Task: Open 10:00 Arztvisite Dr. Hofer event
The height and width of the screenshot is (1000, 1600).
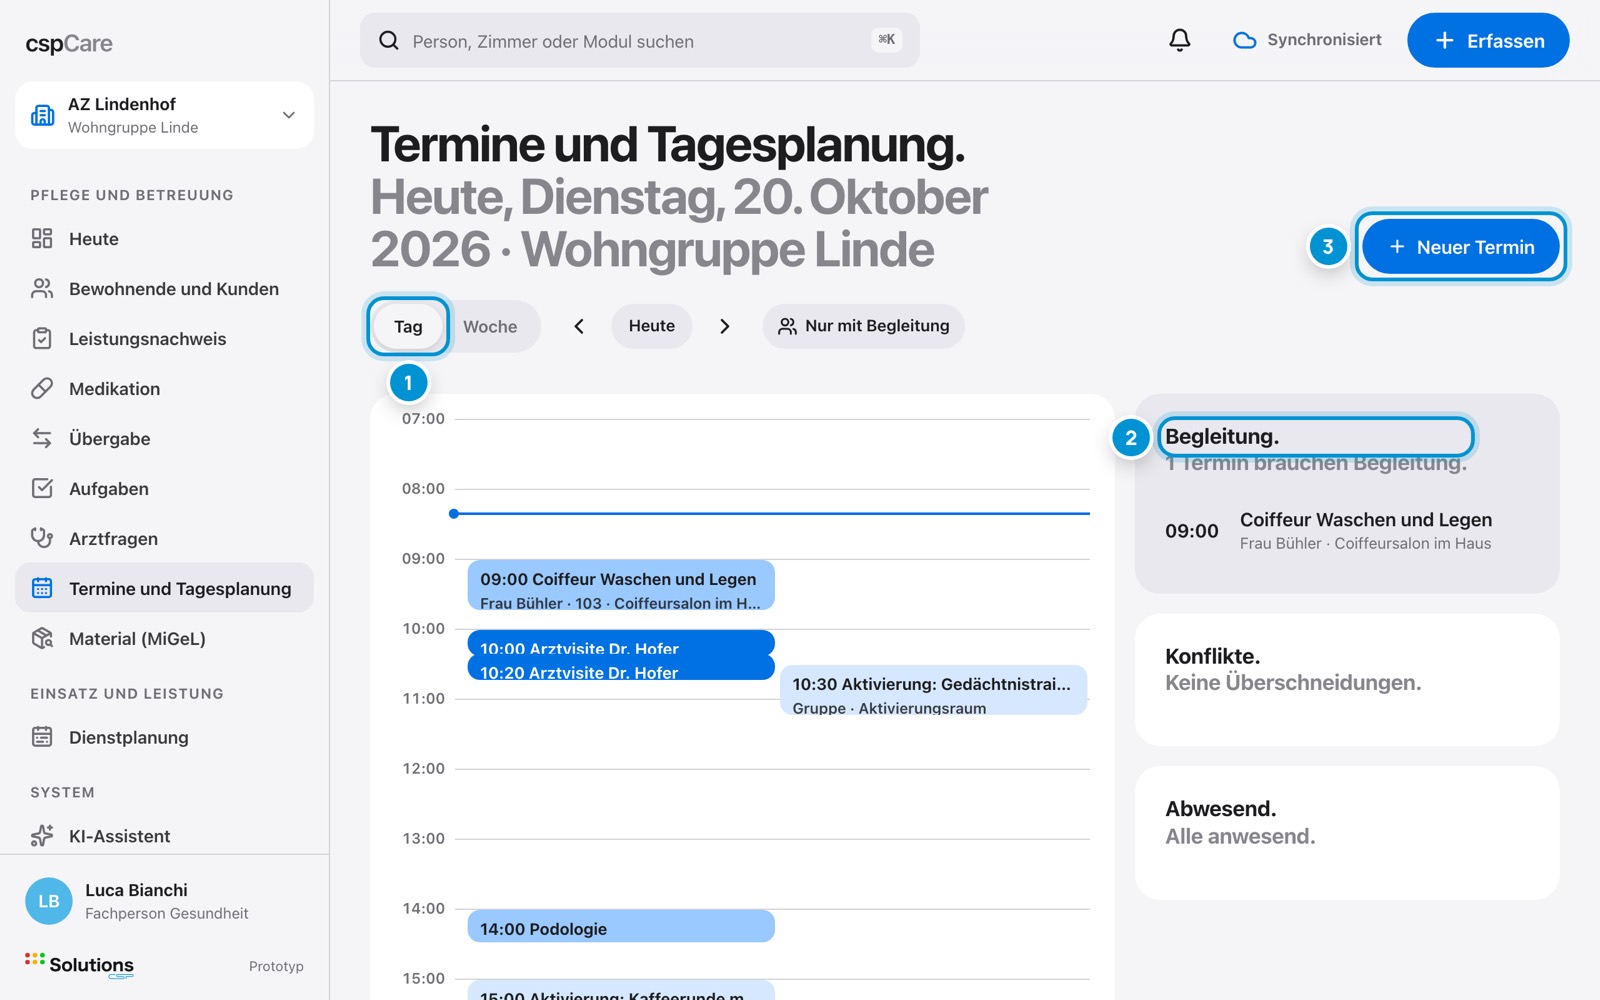Action: [621, 643]
